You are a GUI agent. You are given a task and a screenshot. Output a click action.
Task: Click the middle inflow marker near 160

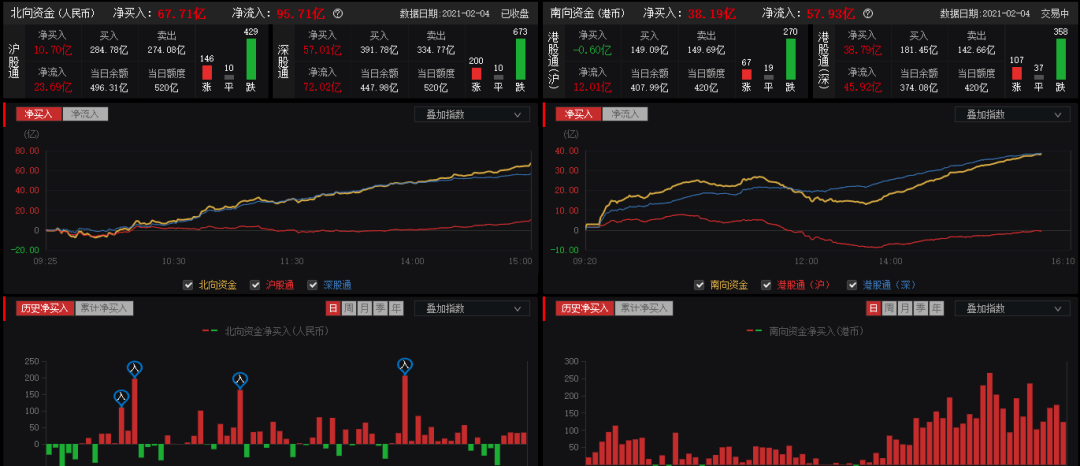coord(240,379)
